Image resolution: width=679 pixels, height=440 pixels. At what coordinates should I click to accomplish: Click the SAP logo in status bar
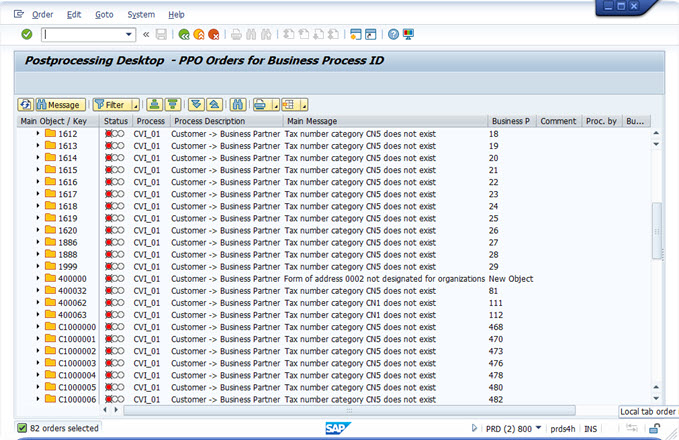338,428
